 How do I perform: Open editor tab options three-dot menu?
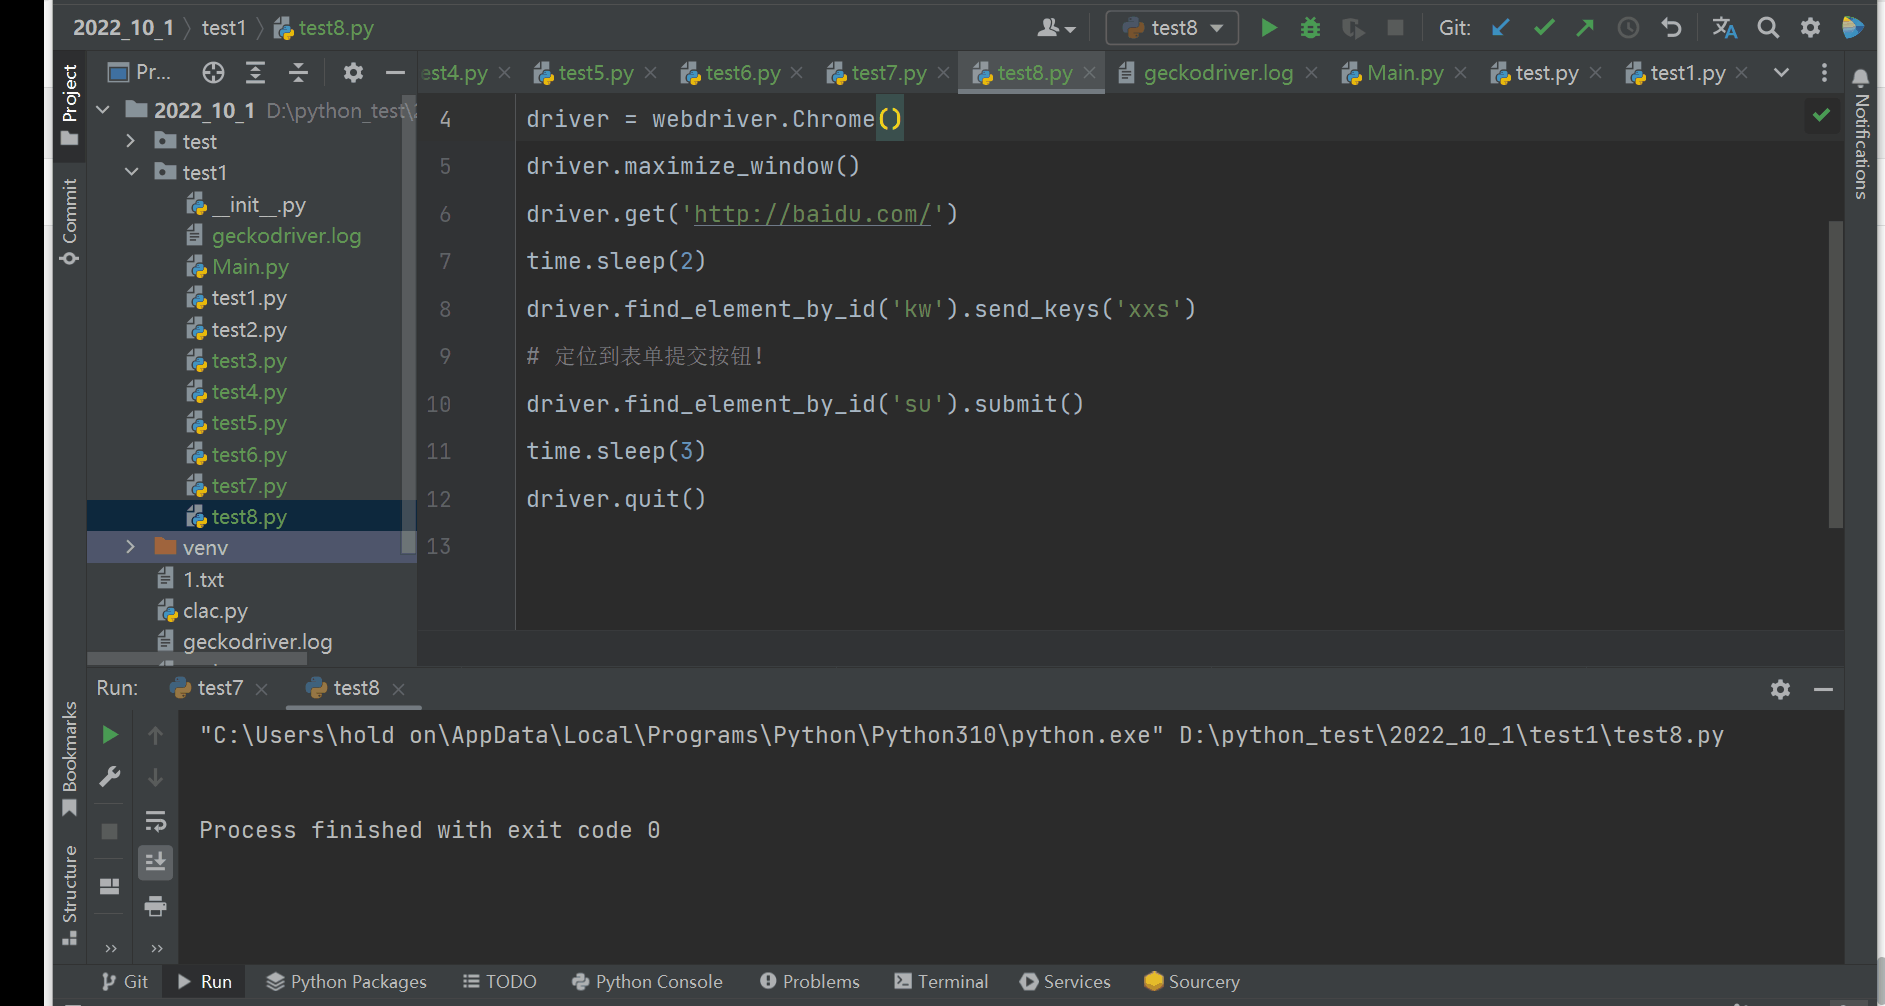1824,72
